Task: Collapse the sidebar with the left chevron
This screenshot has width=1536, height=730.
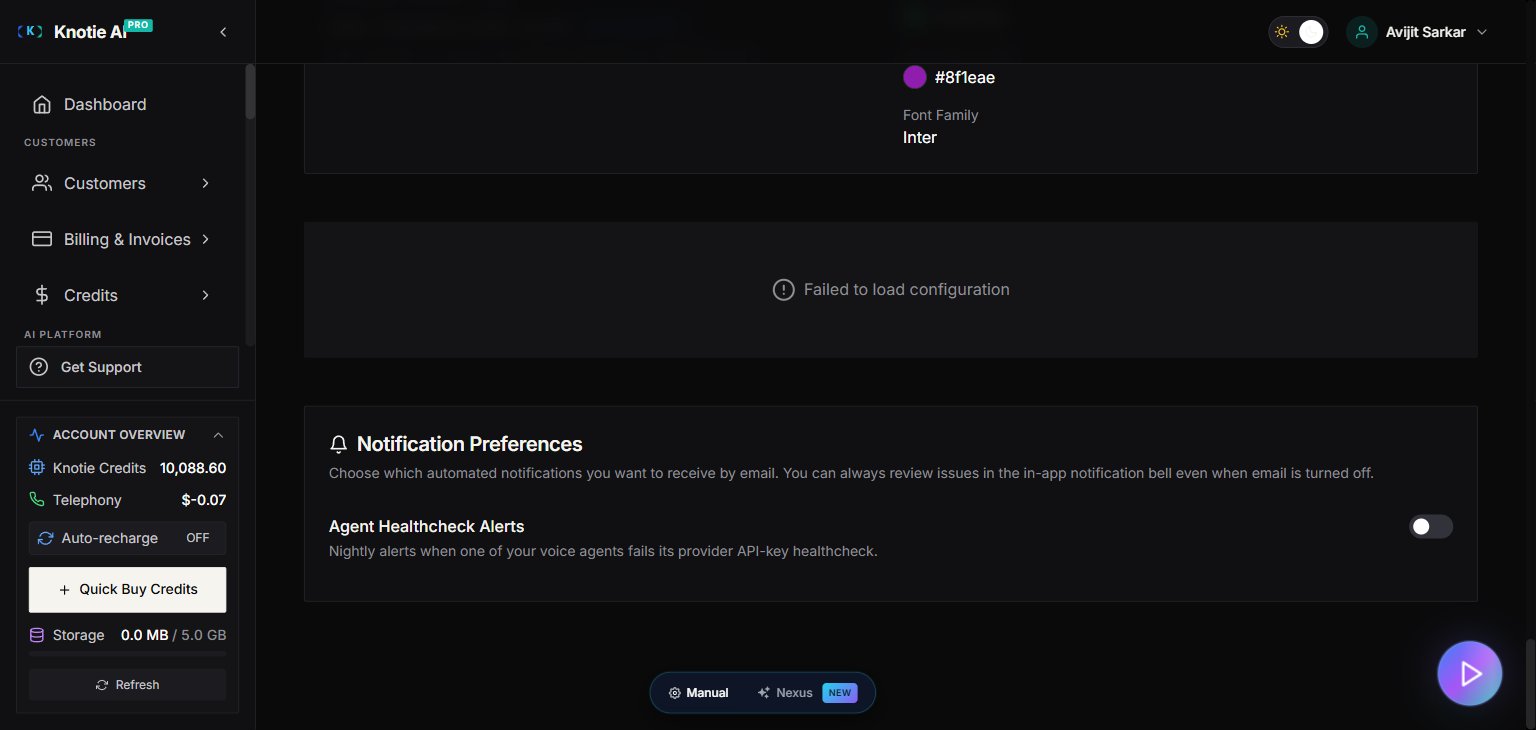Action: (223, 32)
